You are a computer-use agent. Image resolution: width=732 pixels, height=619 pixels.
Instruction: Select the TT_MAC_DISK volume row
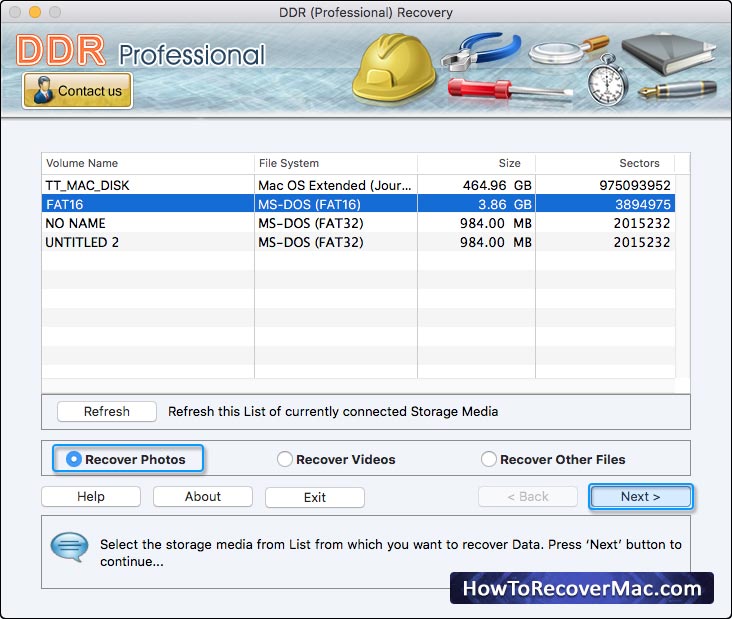click(x=358, y=185)
